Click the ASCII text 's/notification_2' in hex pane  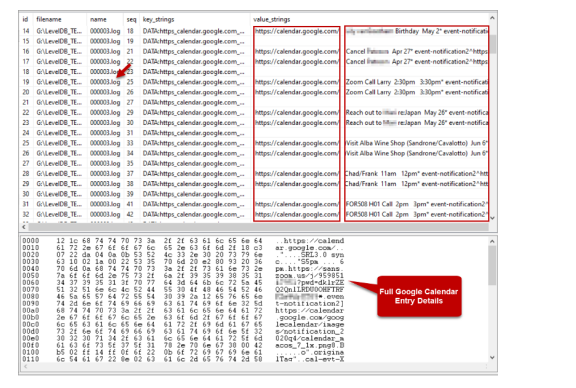(310, 331)
